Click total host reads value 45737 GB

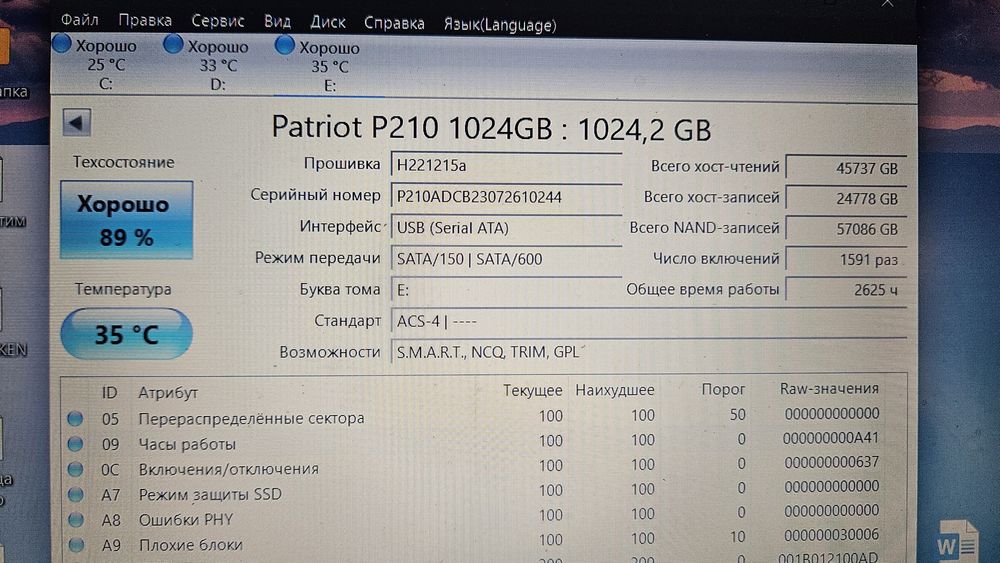point(846,168)
